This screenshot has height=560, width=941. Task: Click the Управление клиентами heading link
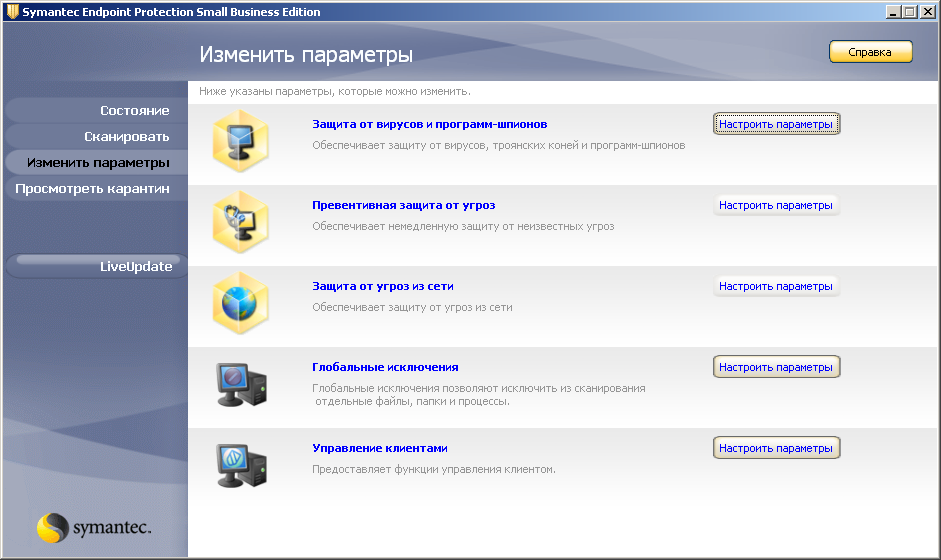[380, 448]
